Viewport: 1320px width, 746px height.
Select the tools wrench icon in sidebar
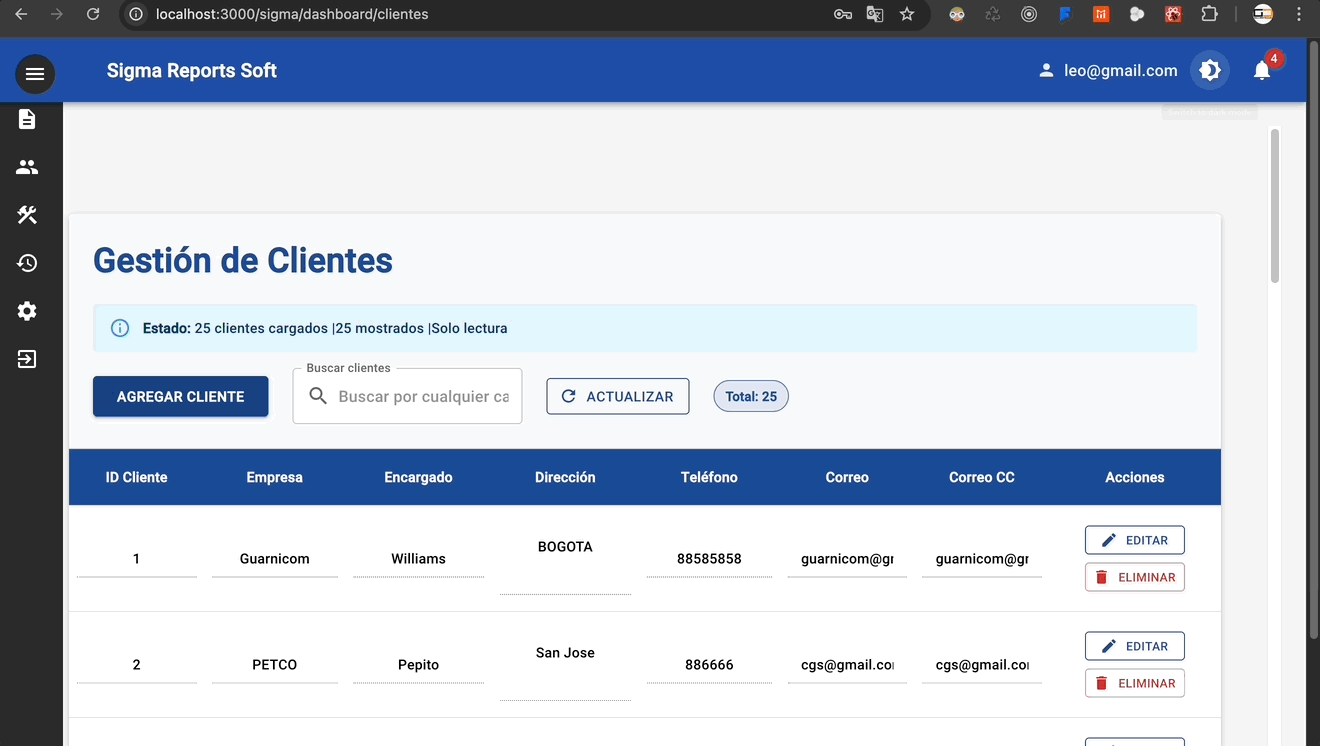(x=27, y=215)
